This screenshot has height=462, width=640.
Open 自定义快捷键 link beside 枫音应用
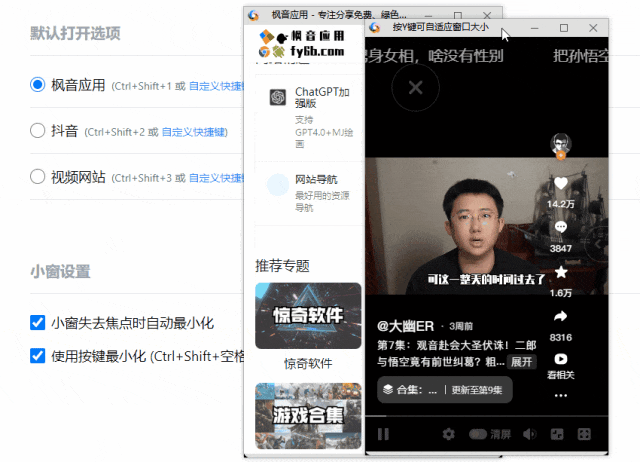pos(216,86)
